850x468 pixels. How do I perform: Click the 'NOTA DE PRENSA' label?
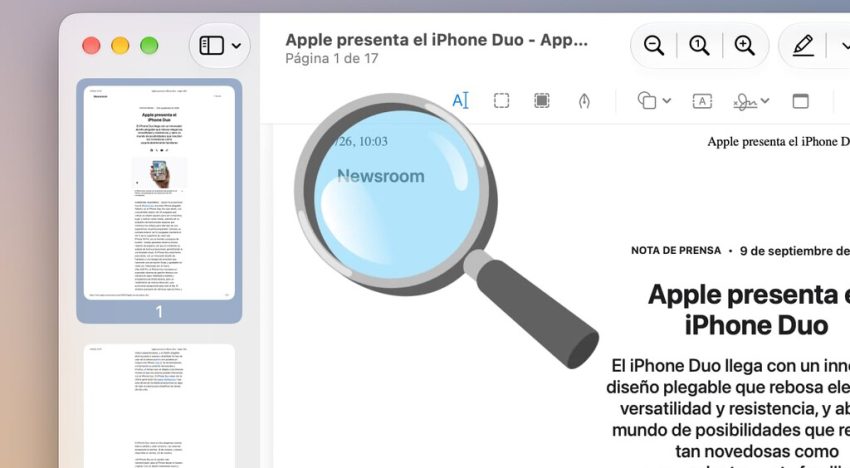click(x=676, y=251)
